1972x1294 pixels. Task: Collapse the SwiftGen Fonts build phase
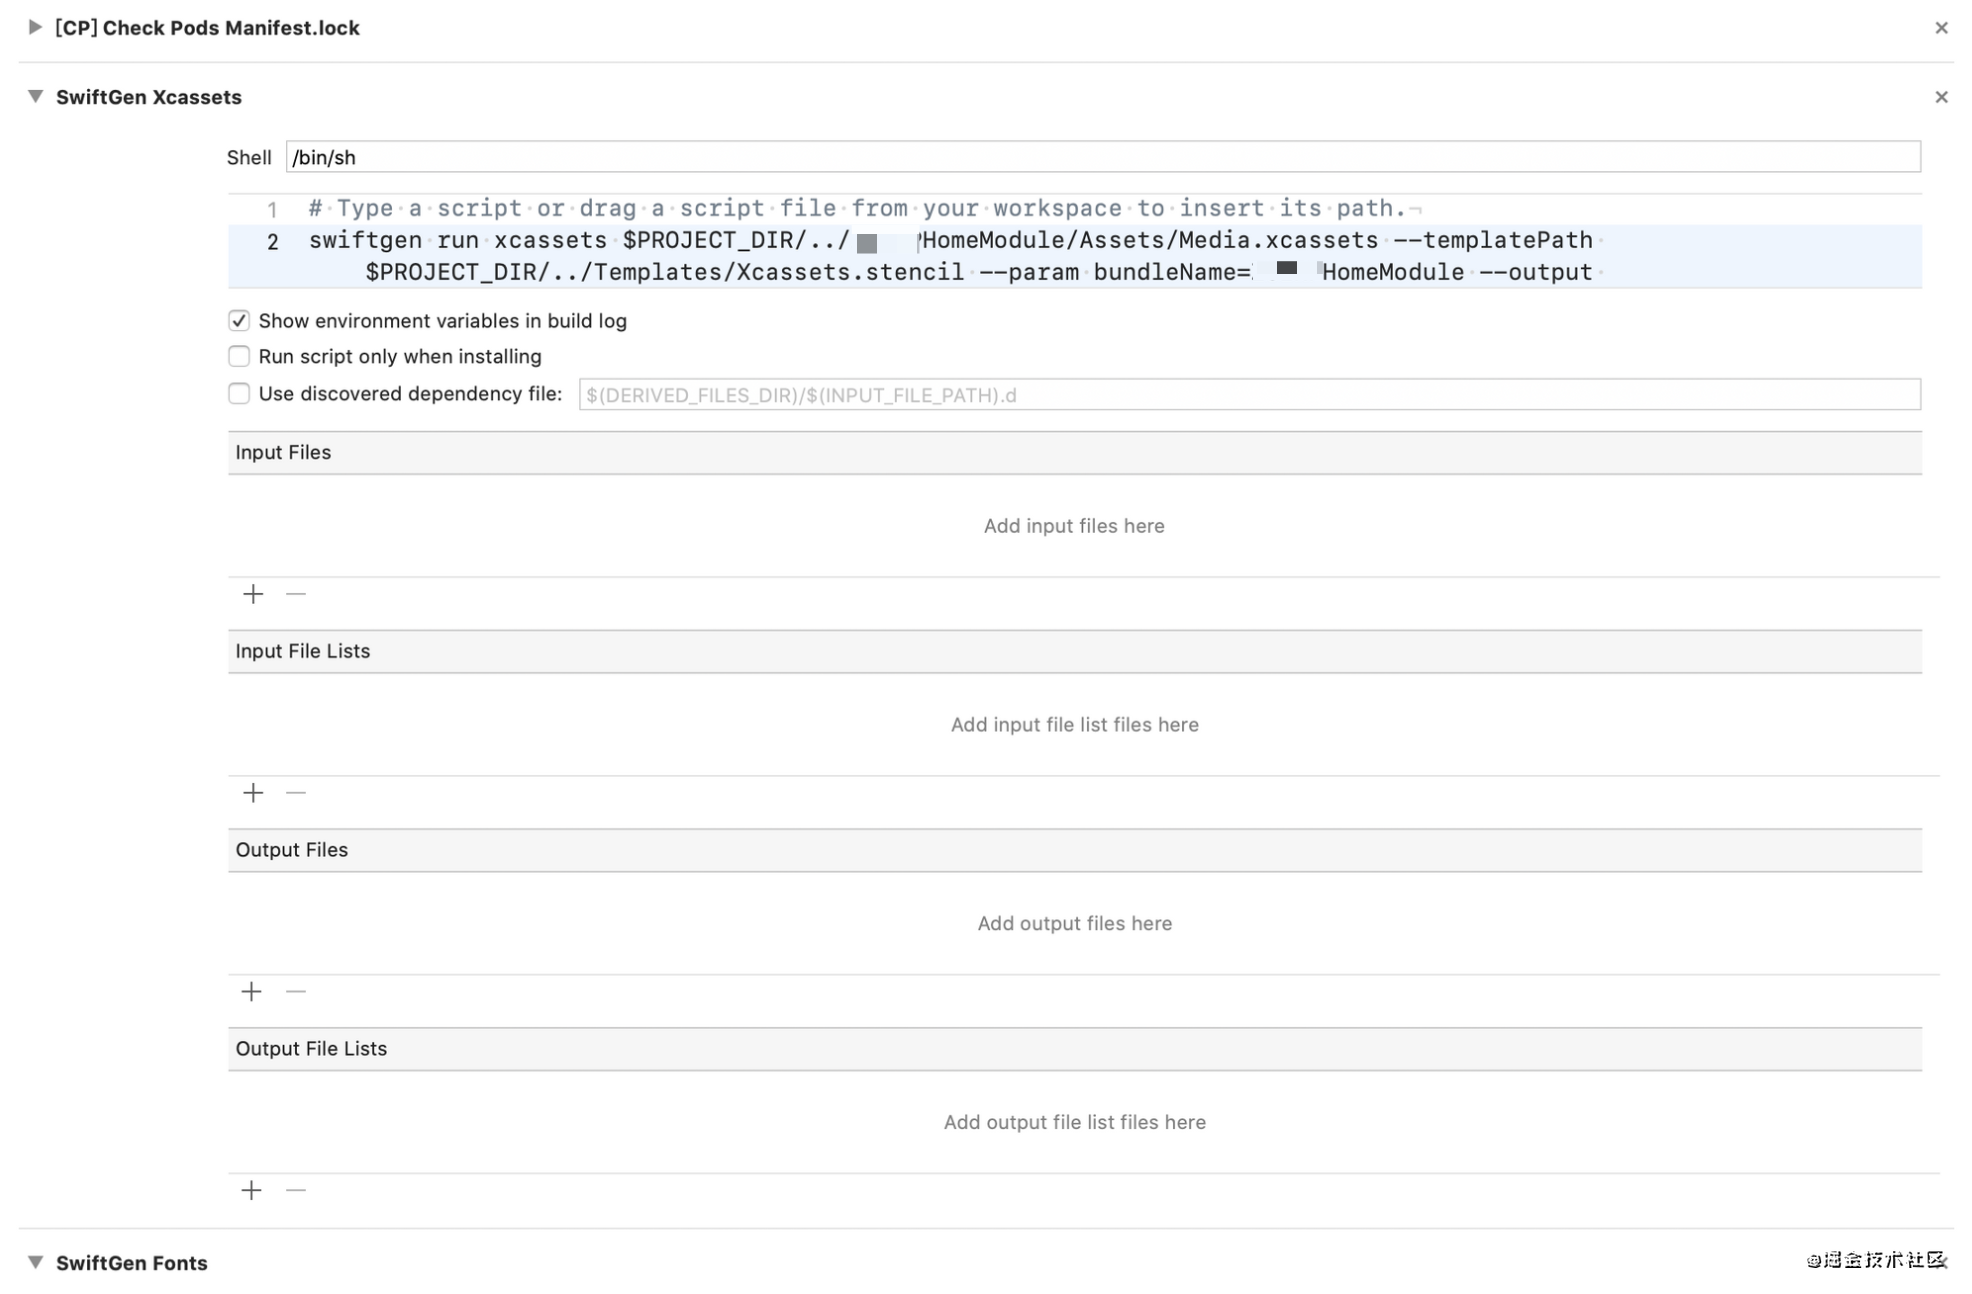click(x=36, y=1262)
